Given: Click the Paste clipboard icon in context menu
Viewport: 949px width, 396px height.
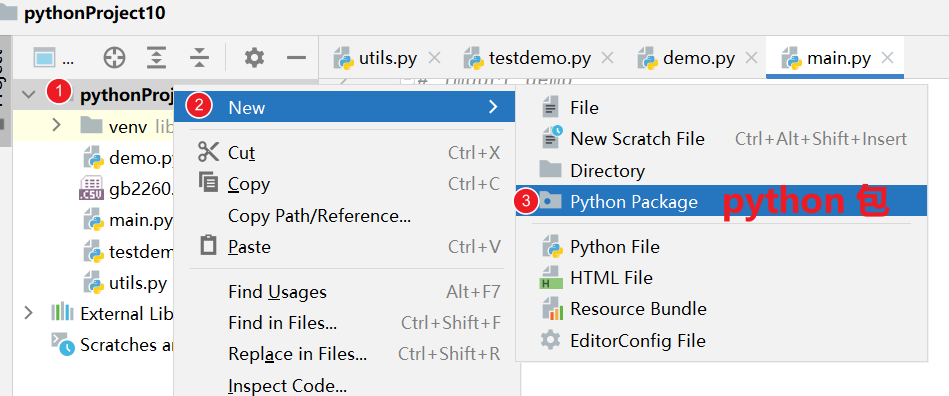Looking at the screenshot, I should tap(208, 246).
